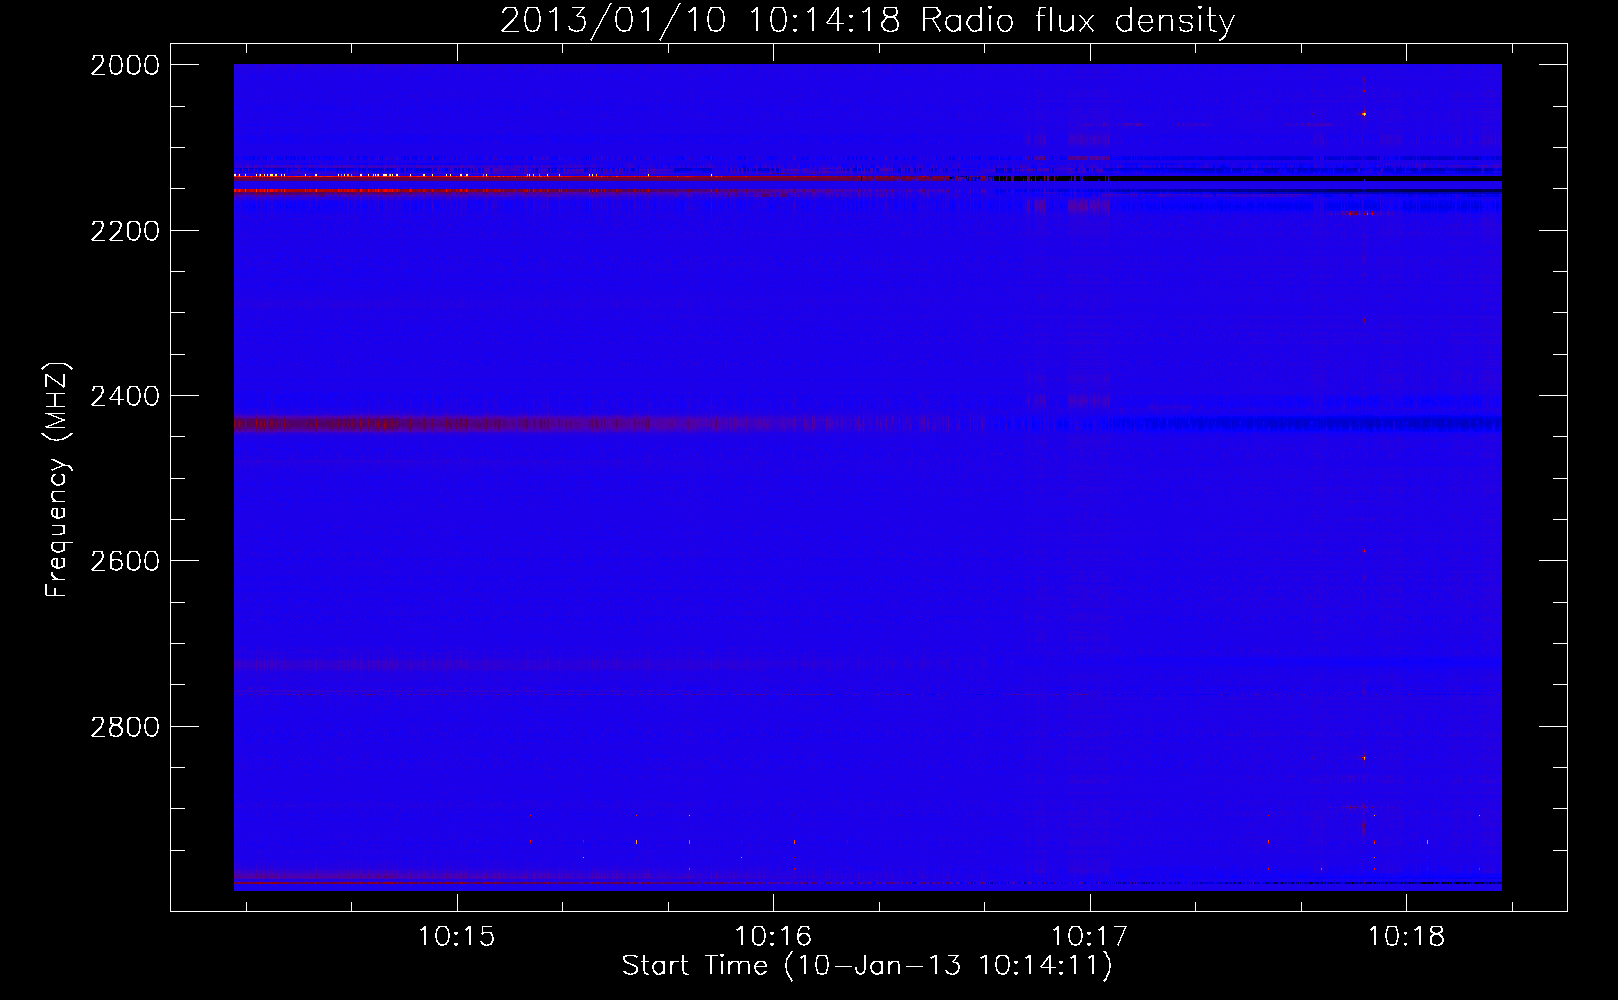Viewport: 1618px width, 1000px height.
Task: Click the "Start Time (10-Jan-13 10:14:11)" label
Action: (x=867, y=966)
